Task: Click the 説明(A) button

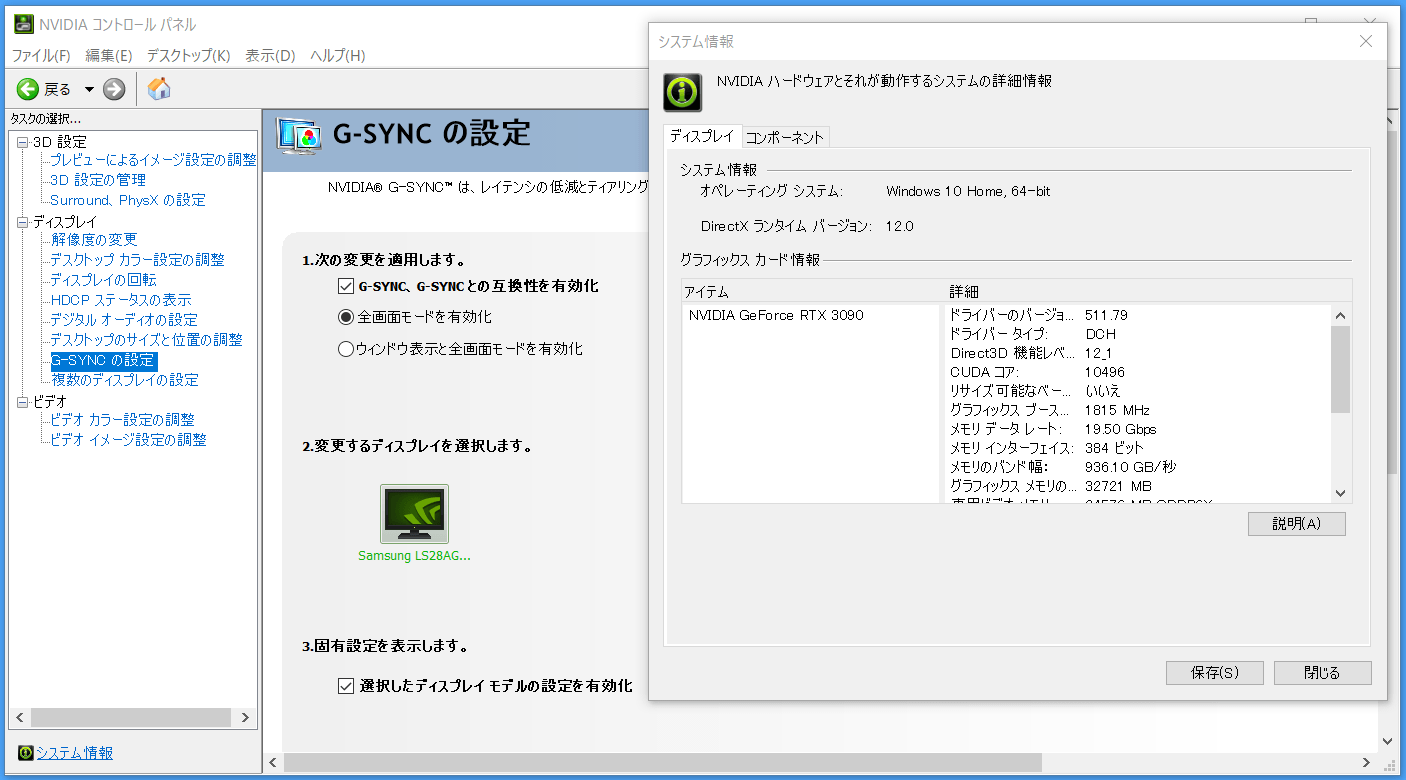Action: [1296, 524]
